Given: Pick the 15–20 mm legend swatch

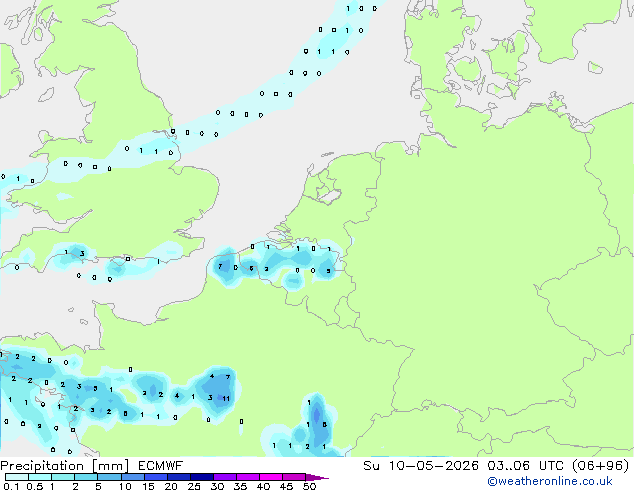Looking at the screenshot, I should (x=155, y=477).
